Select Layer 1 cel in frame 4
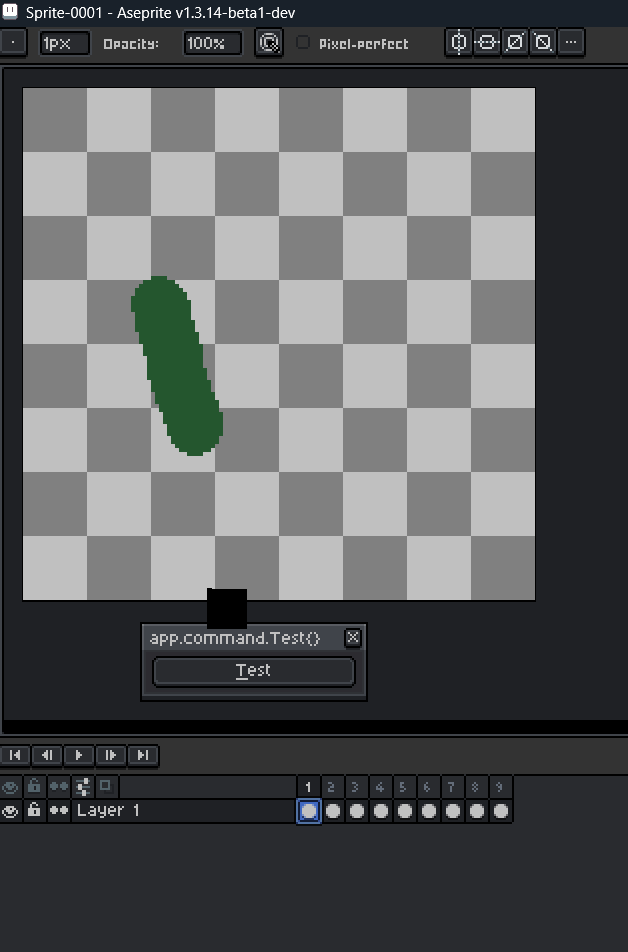628x952 pixels. (x=380, y=811)
